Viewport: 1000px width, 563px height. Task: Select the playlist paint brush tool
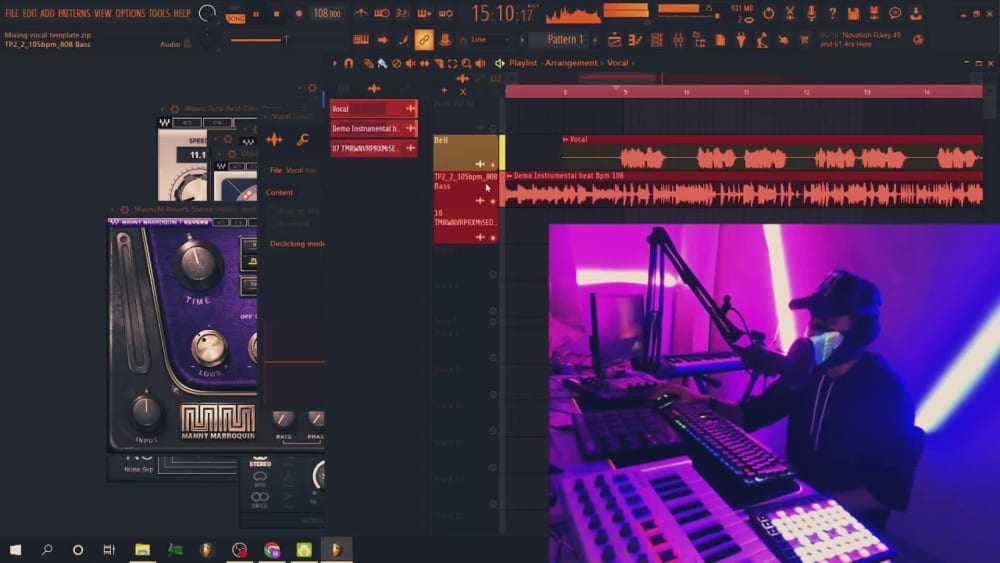tap(382, 63)
